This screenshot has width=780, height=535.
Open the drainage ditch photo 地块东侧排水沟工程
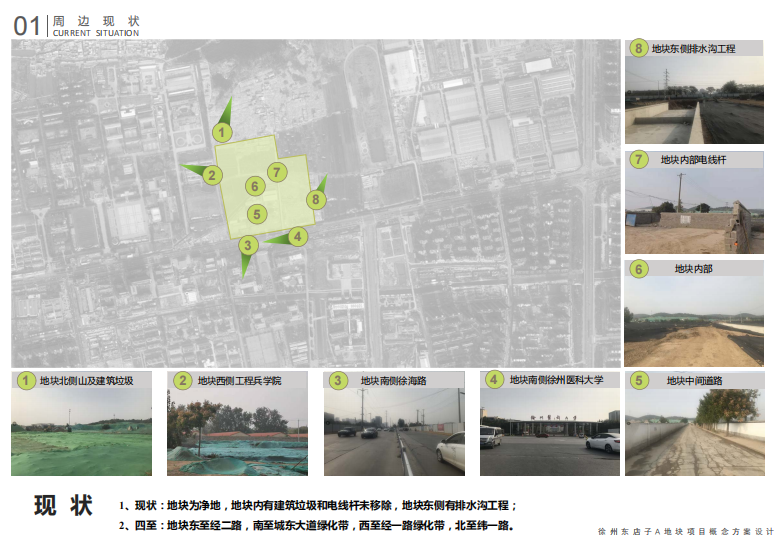click(x=694, y=100)
